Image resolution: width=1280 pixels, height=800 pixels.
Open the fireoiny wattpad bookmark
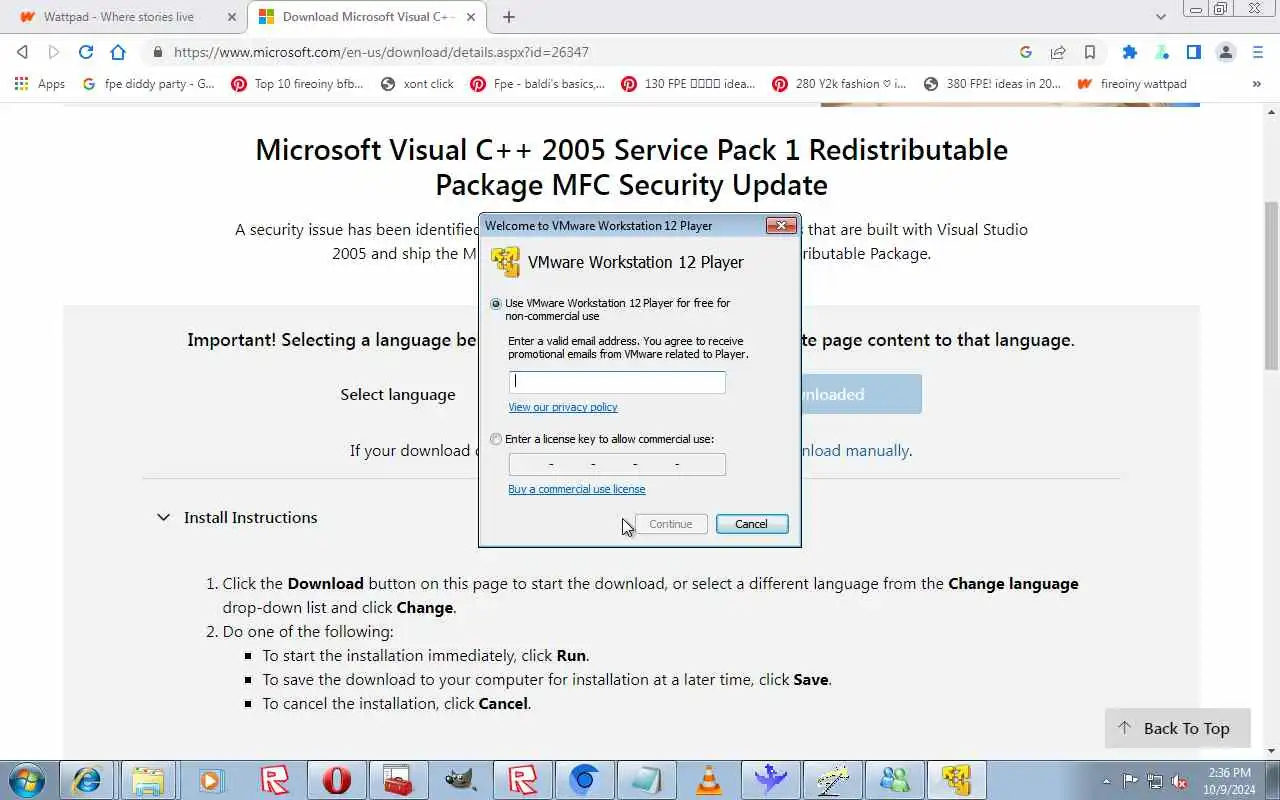[x=1132, y=84]
